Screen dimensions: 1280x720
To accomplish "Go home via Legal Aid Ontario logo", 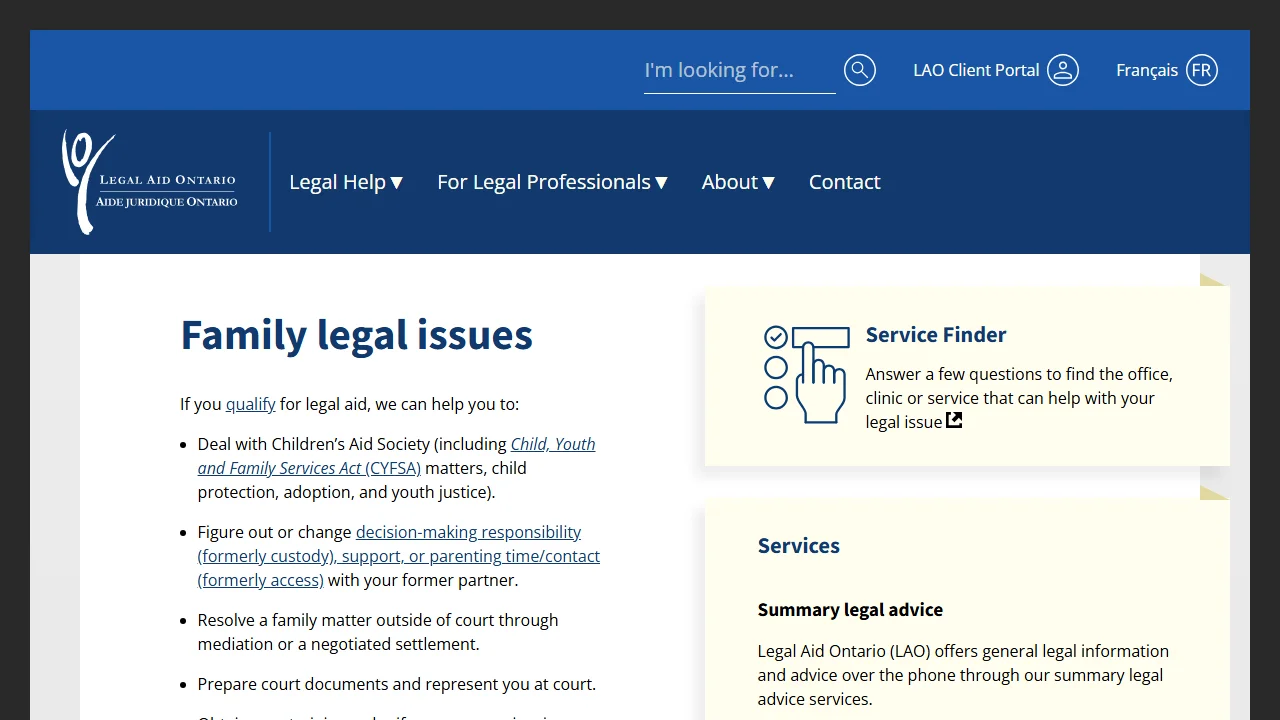I will (150, 182).
